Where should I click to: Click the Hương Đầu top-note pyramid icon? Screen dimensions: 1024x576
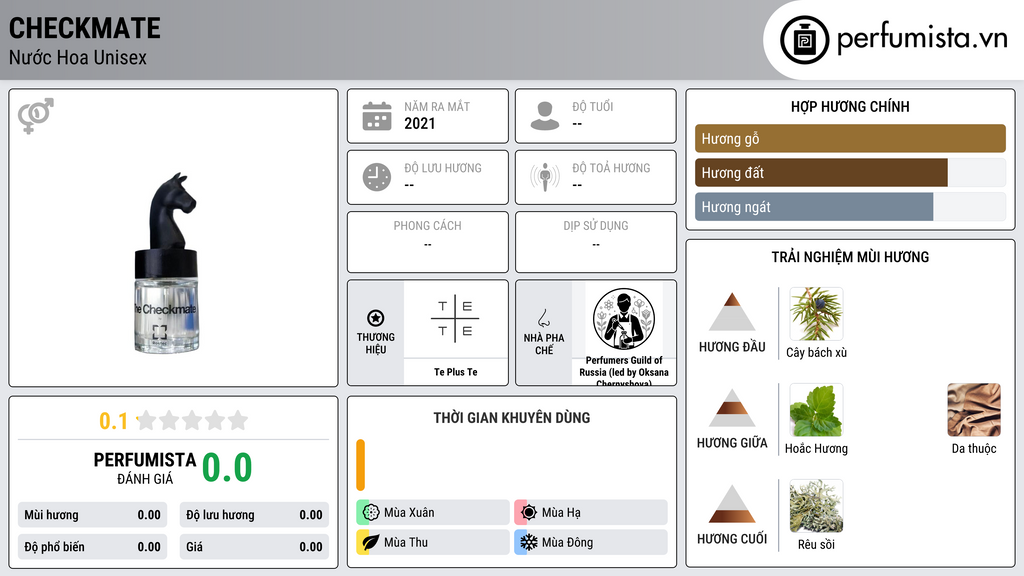point(732,312)
